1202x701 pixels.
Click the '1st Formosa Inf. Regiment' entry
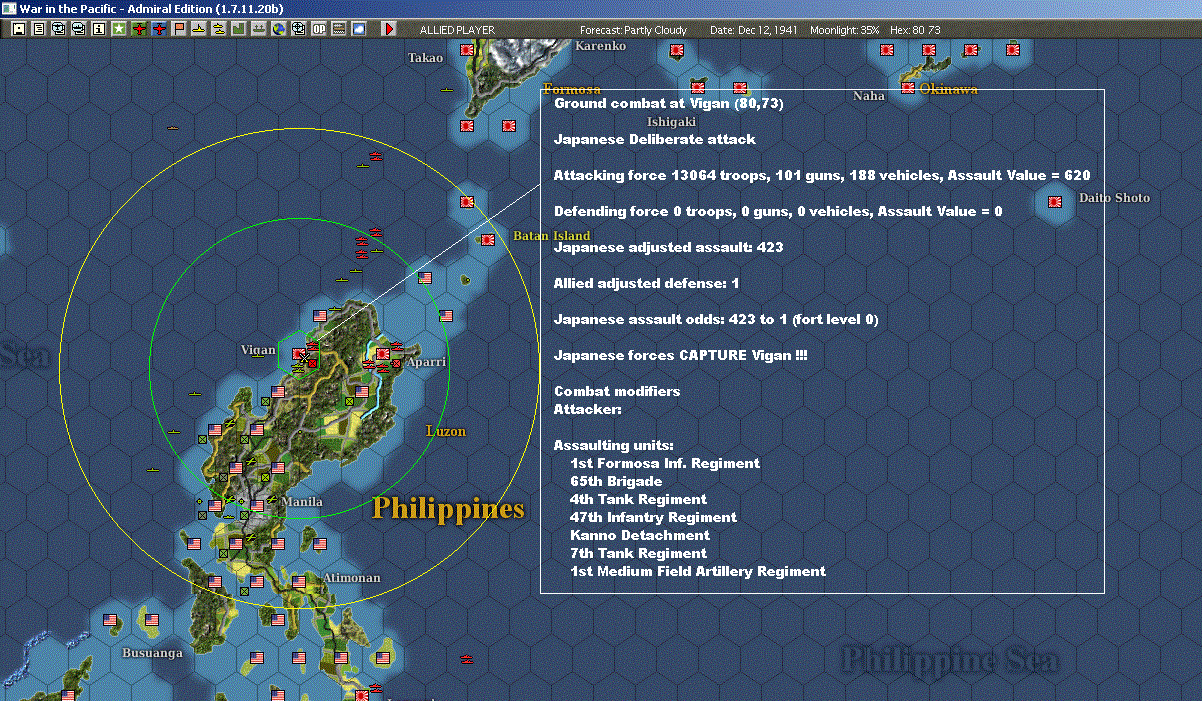coord(665,463)
